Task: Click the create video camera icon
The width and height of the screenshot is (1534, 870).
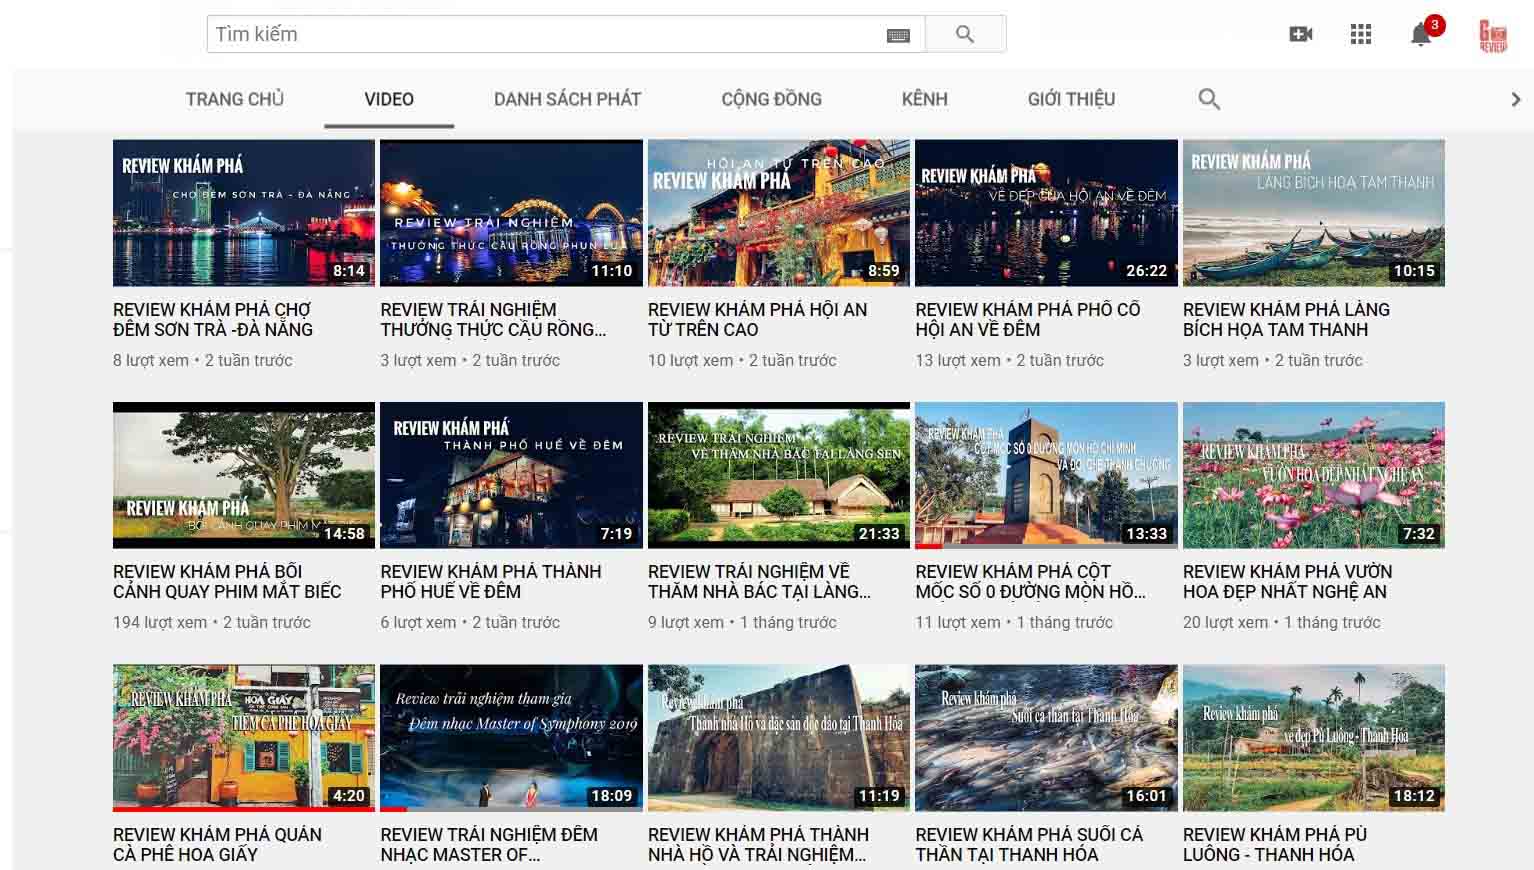Action: pyautogui.click(x=1301, y=34)
